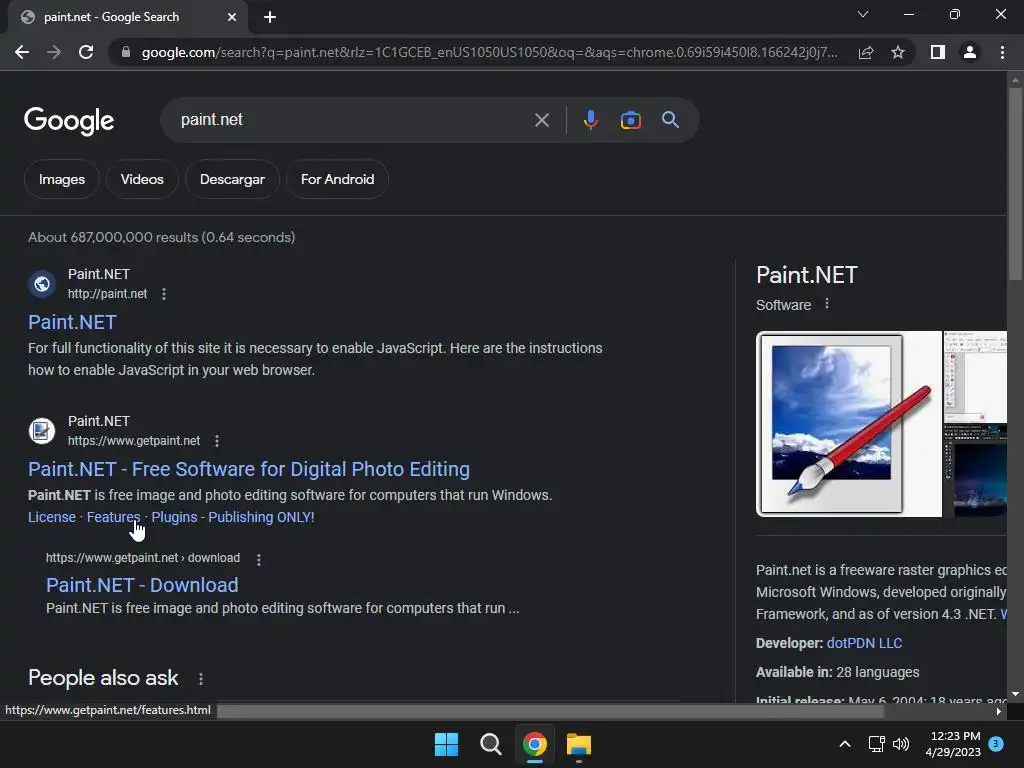The width and height of the screenshot is (1024, 768).
Task: Open more options for getpaint.net download result
Action: click(x=259, y=560)
